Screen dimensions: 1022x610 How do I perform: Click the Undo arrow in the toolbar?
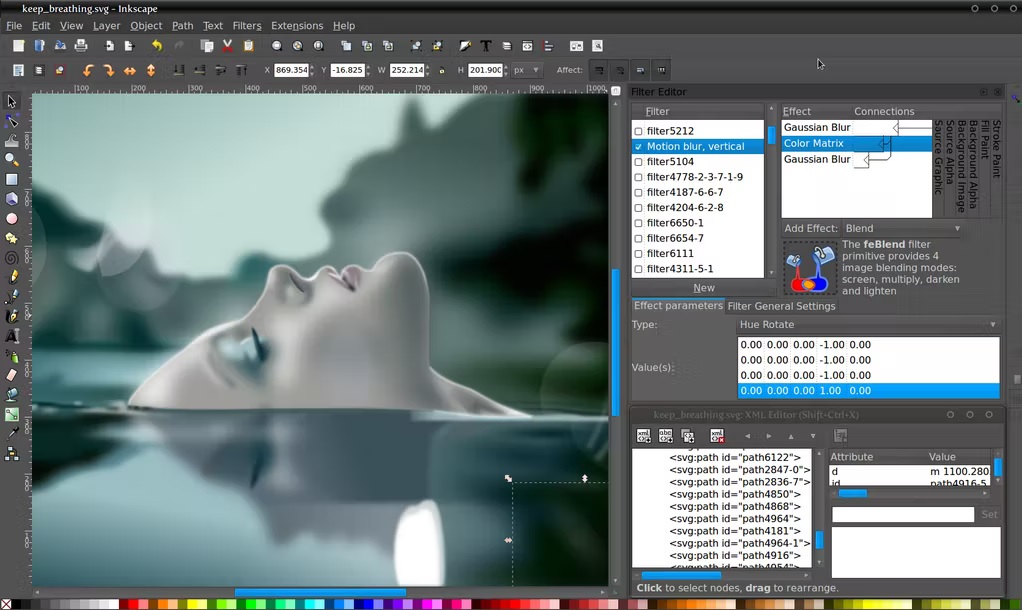click(x=157, y=46)
